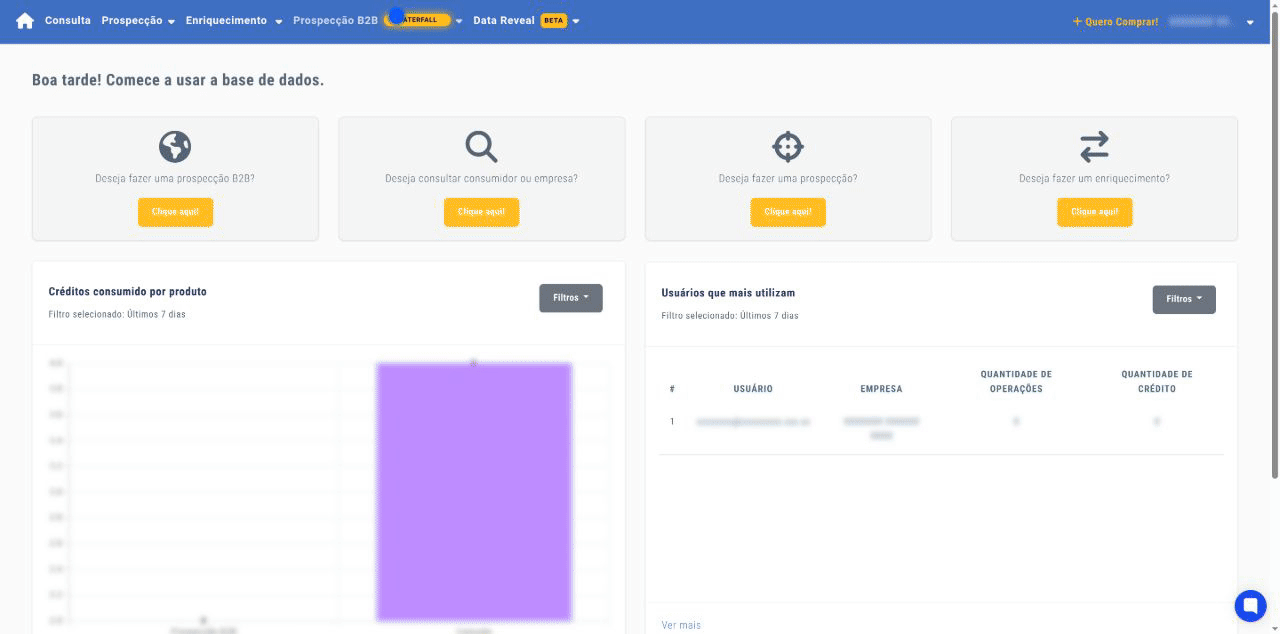Click the BETA badge
Screen dimensions: 1280x634
pyautogui.click(x=553, y=20)
